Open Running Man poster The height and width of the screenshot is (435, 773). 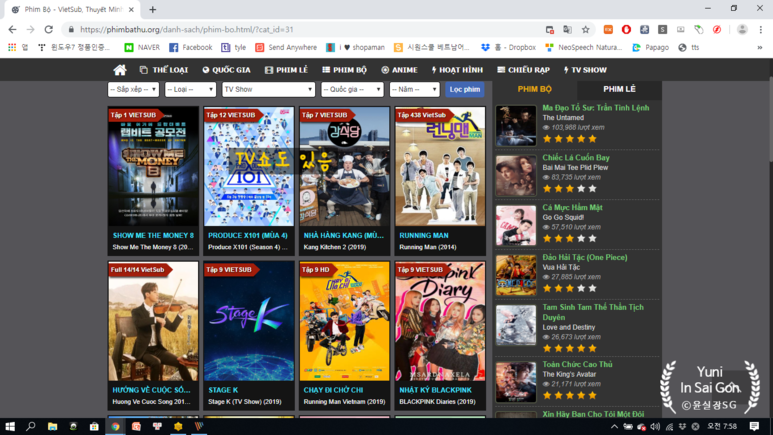click(x=440, y=167)
